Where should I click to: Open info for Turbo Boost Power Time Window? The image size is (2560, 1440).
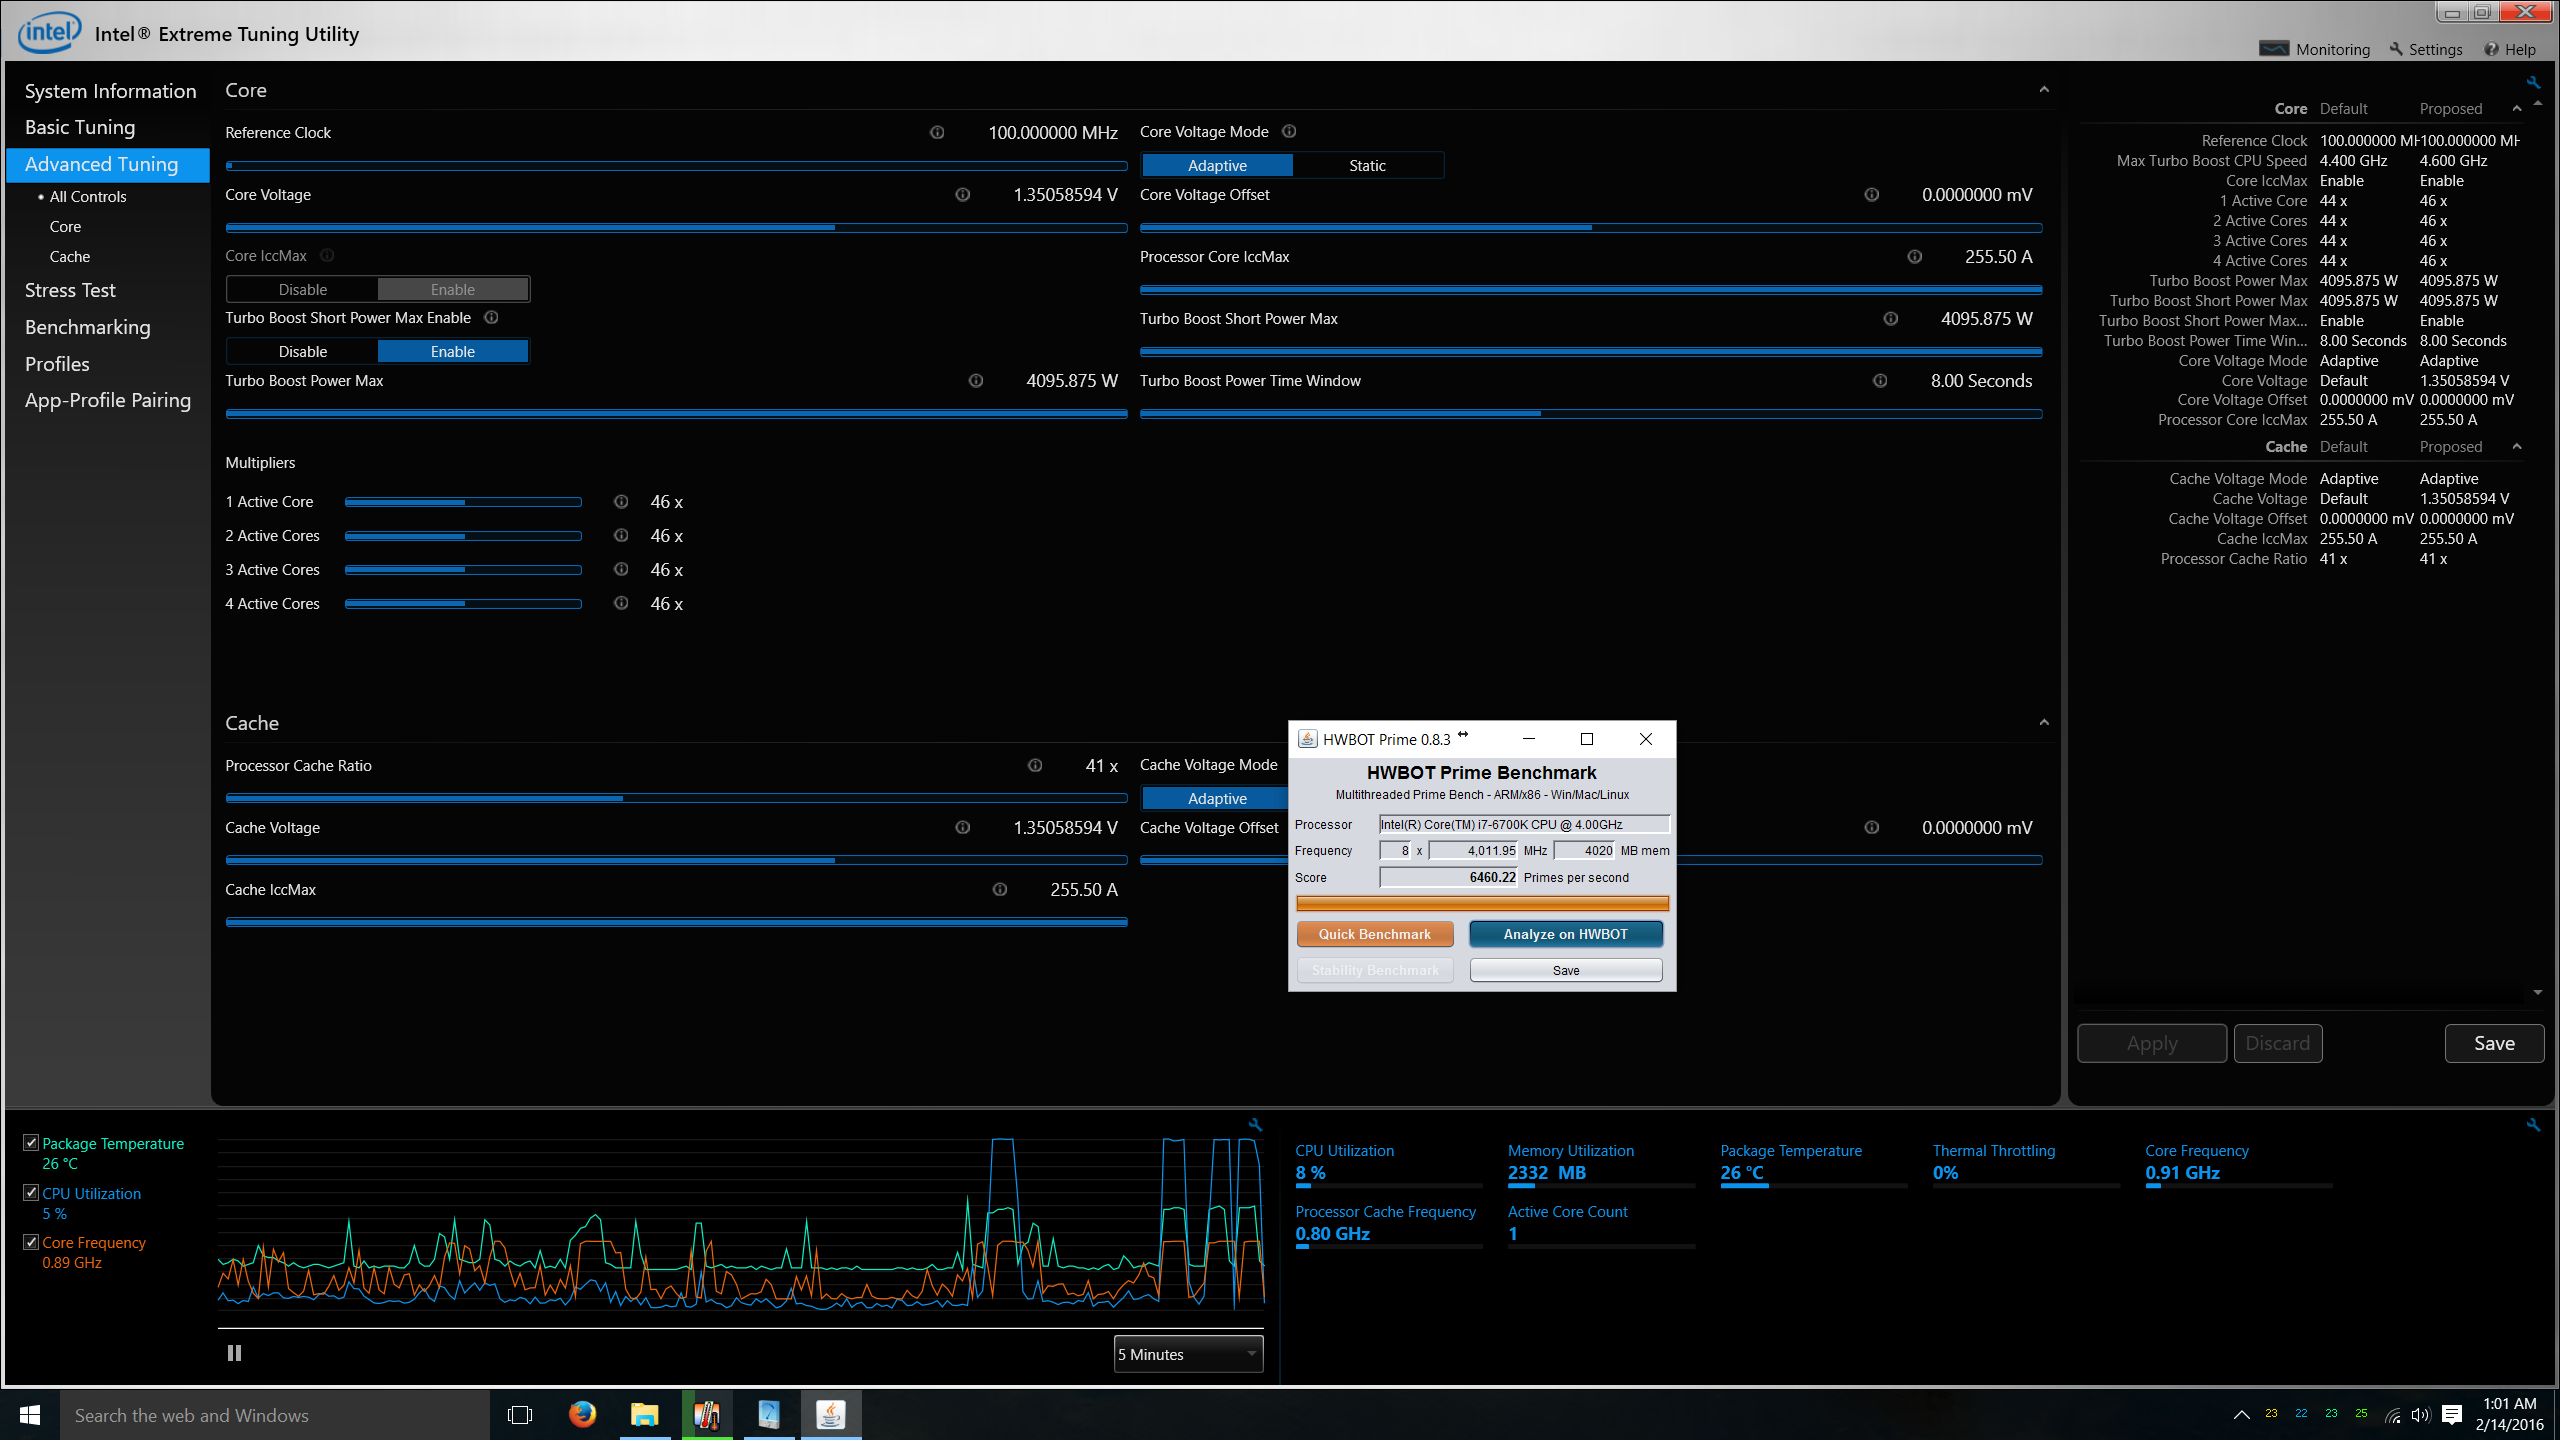1880,381
